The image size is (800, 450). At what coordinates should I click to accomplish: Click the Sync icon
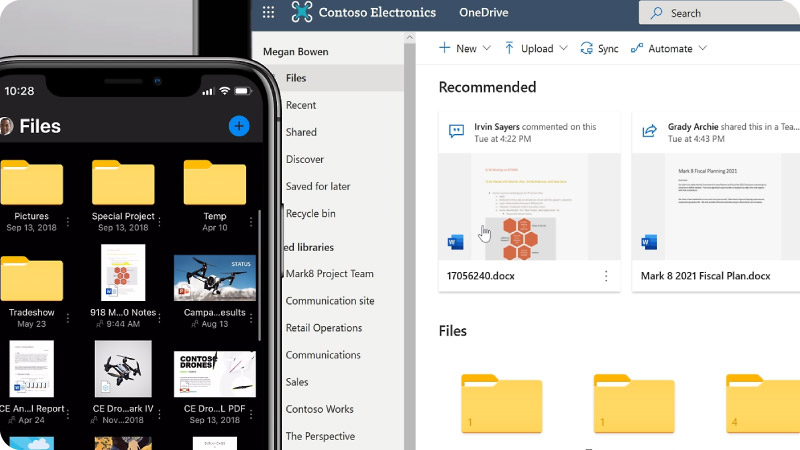click(587, 48)
